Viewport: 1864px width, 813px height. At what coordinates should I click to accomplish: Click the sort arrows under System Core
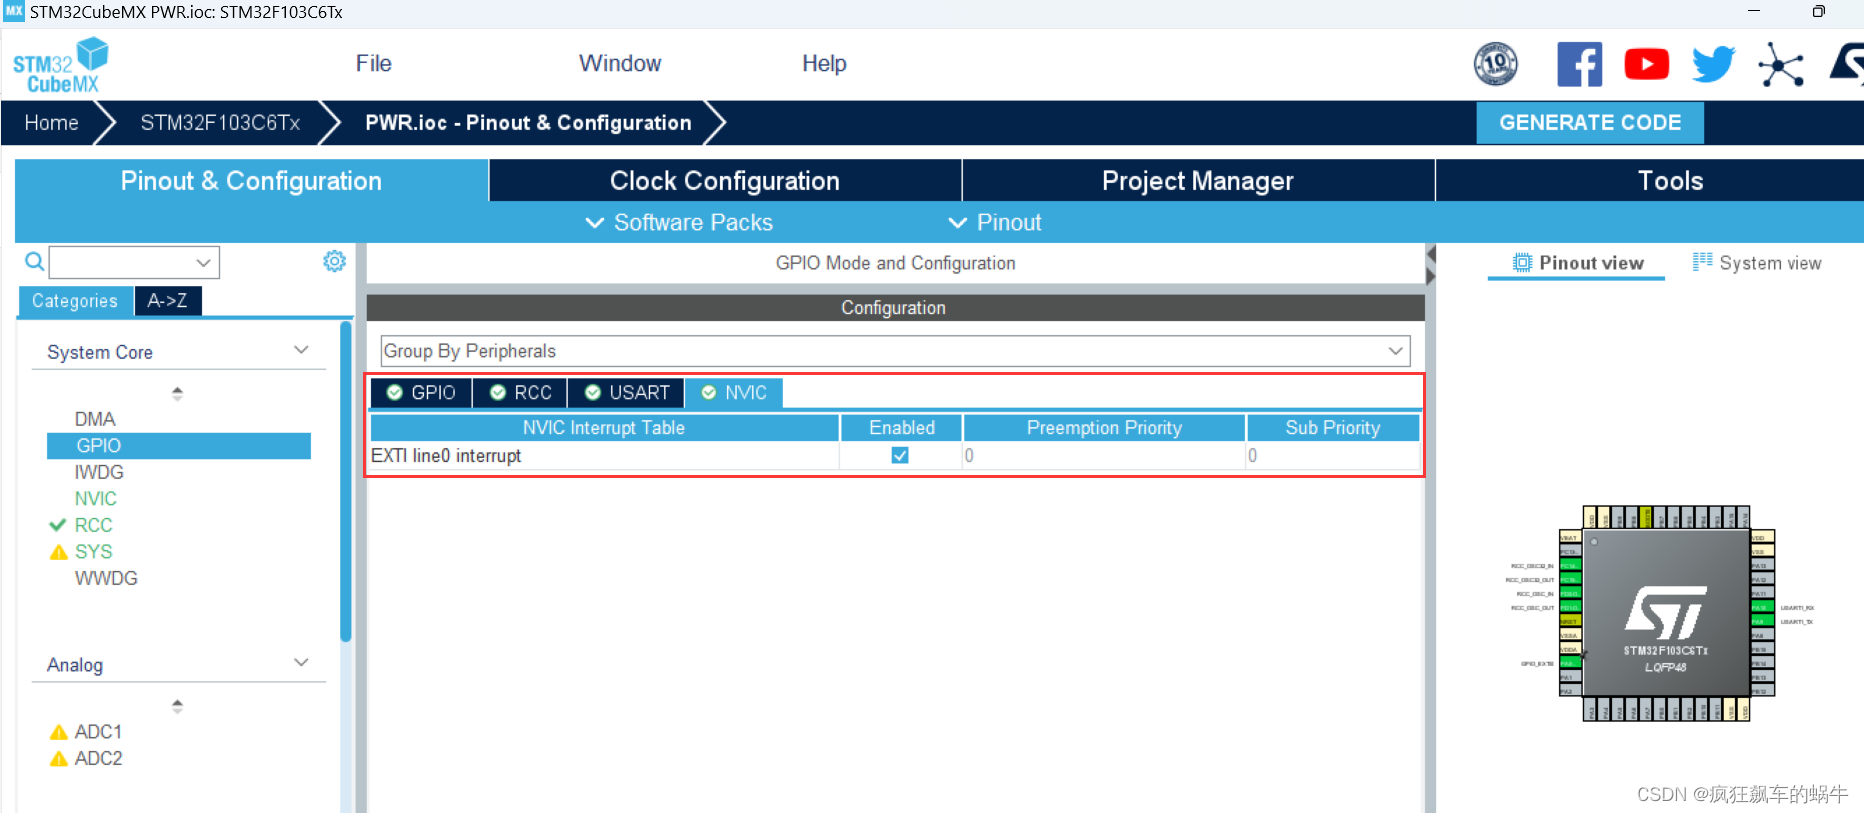177,394
